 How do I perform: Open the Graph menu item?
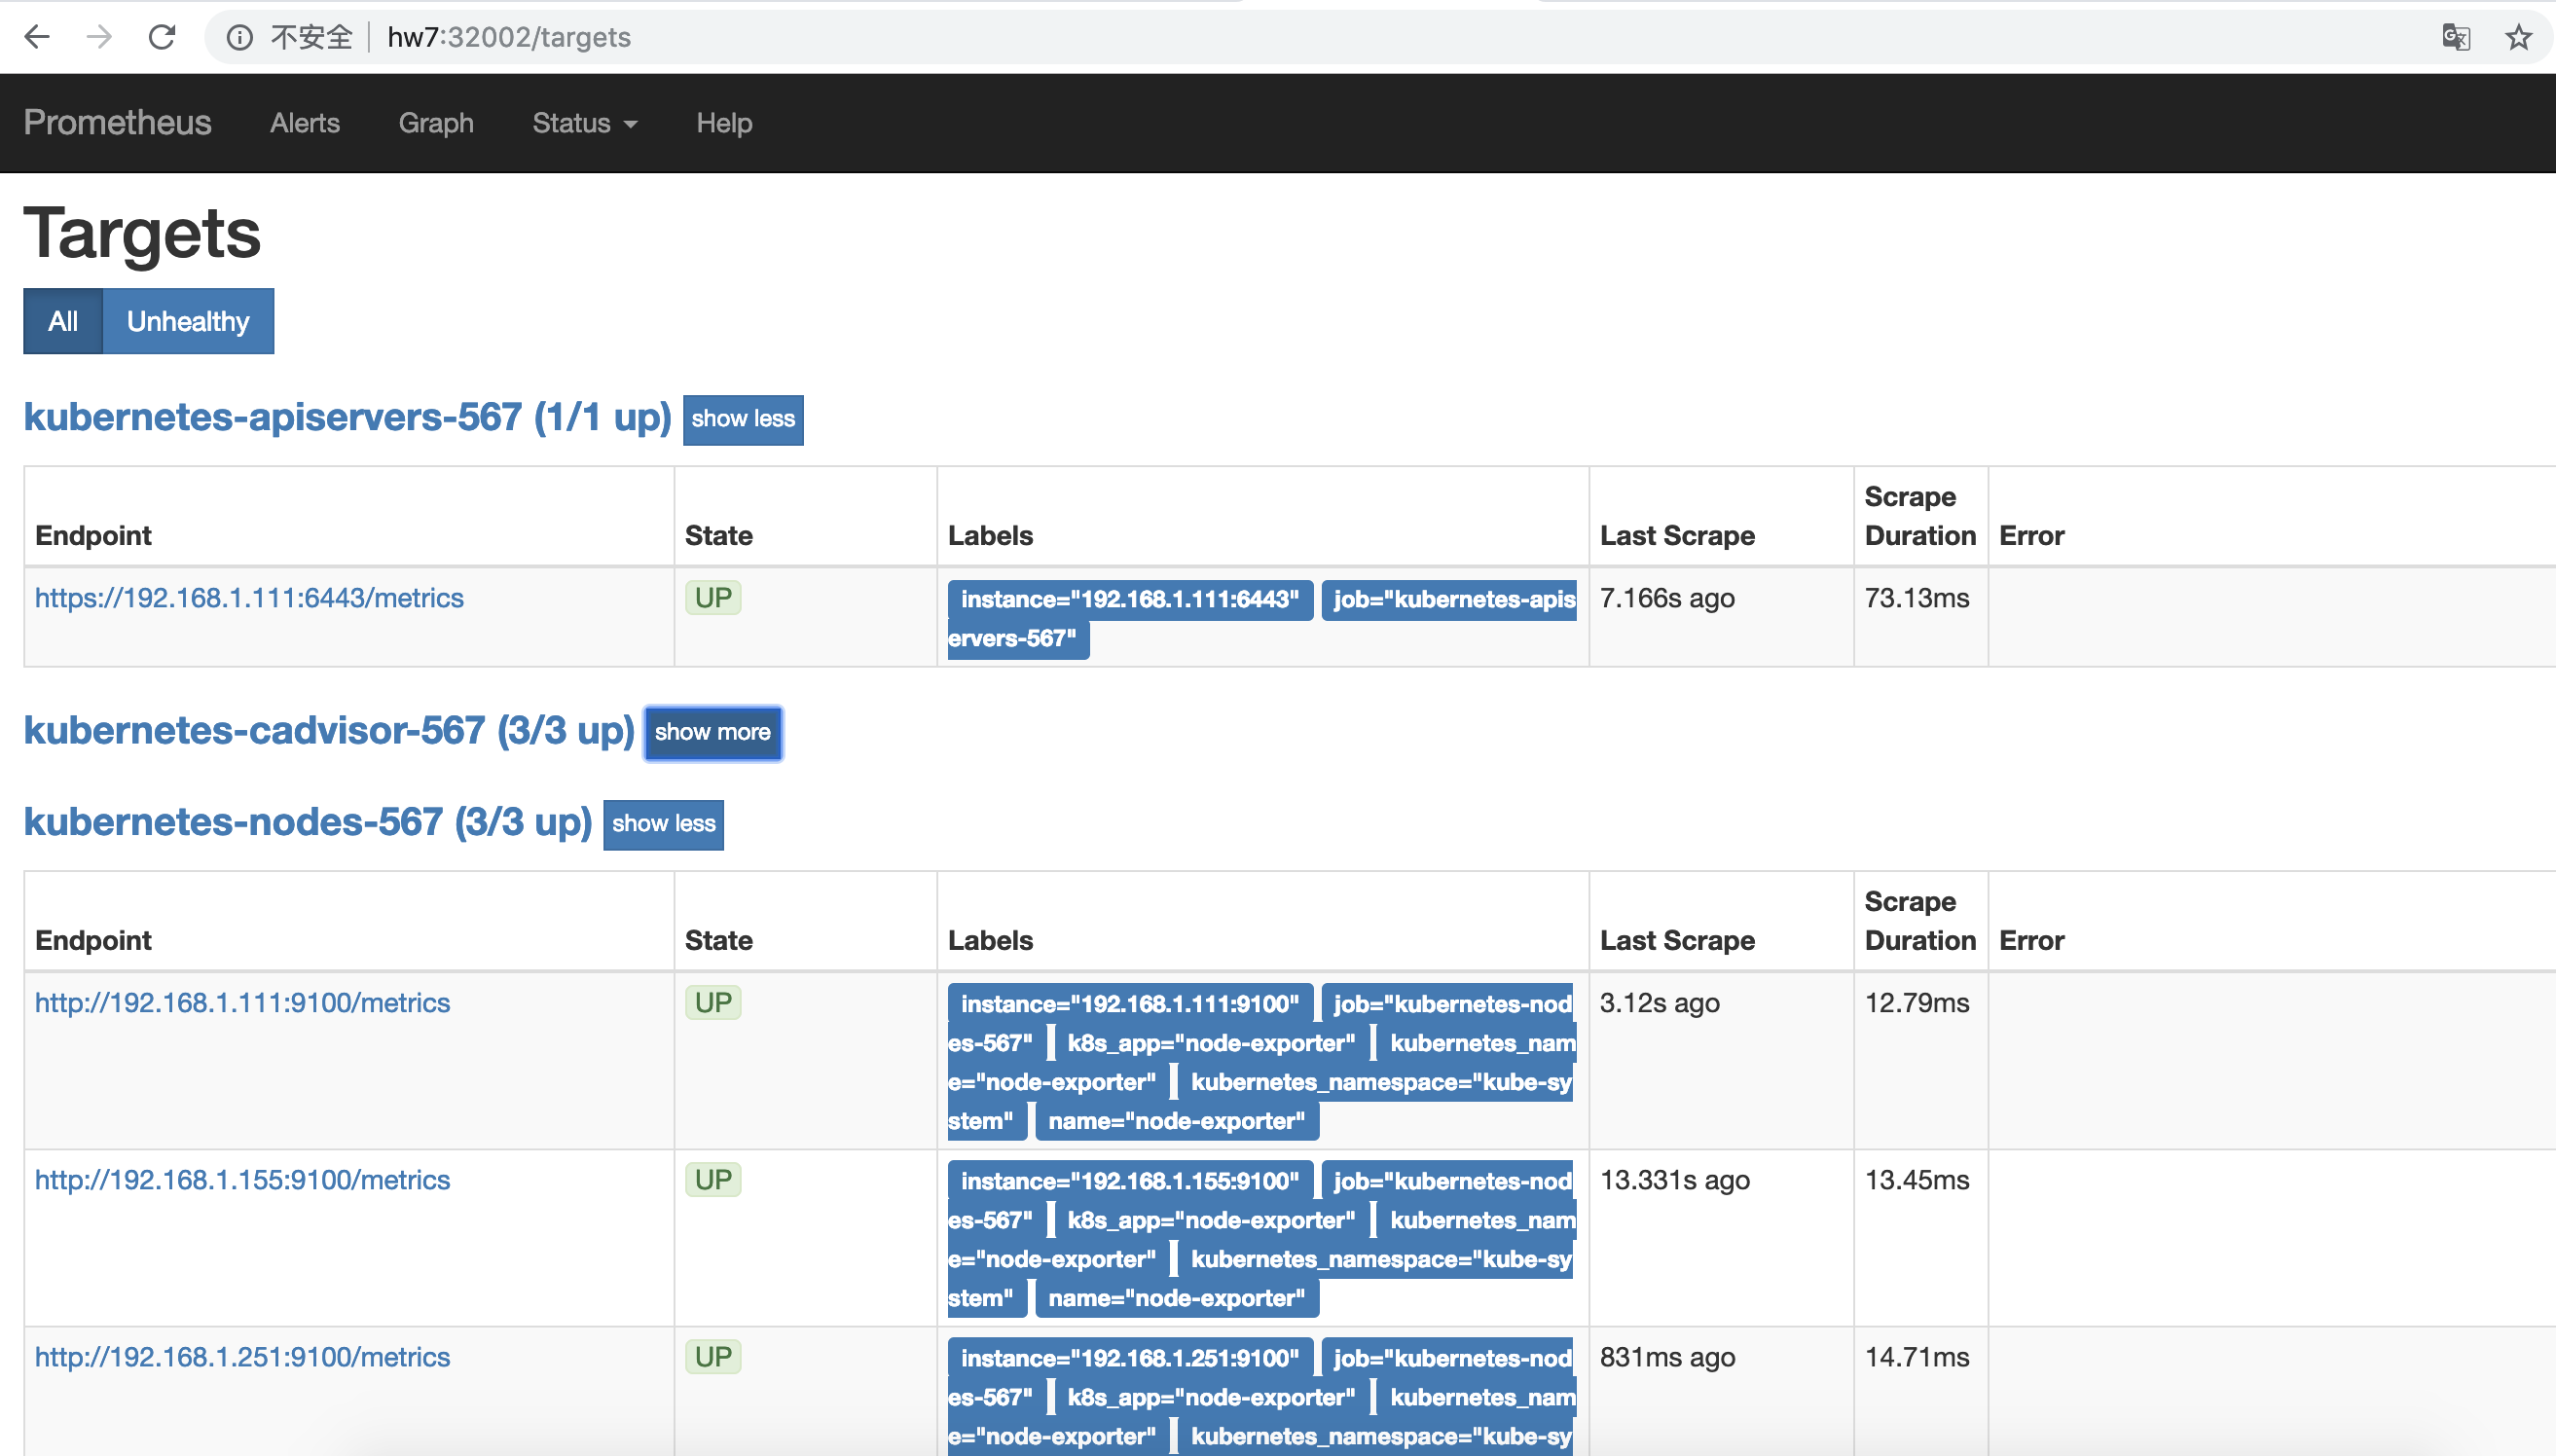tap(436, 123)
